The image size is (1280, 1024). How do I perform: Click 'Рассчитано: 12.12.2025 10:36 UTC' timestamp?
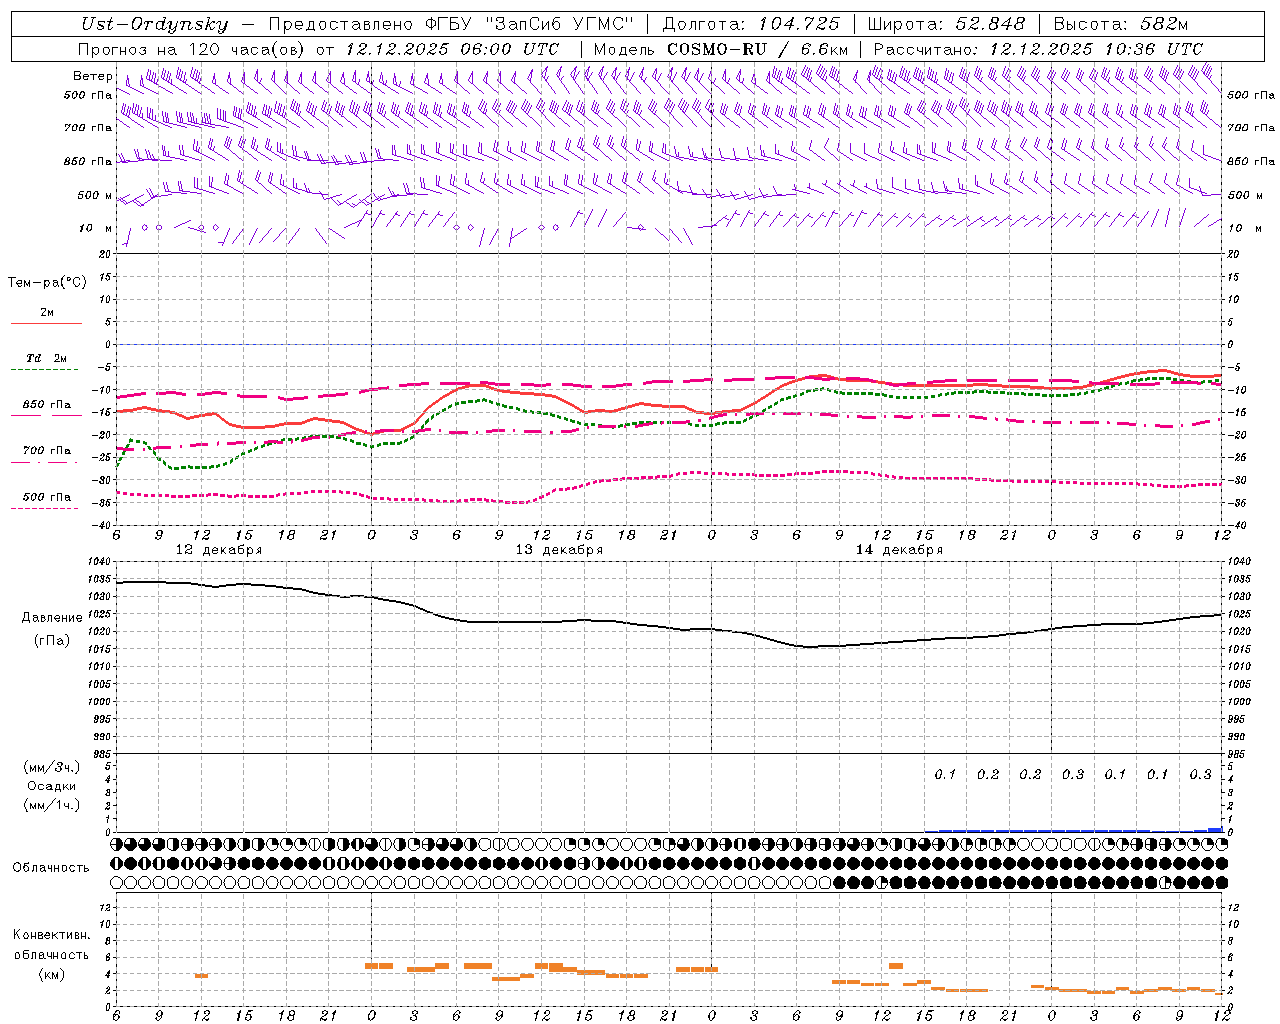[1038, 49]
